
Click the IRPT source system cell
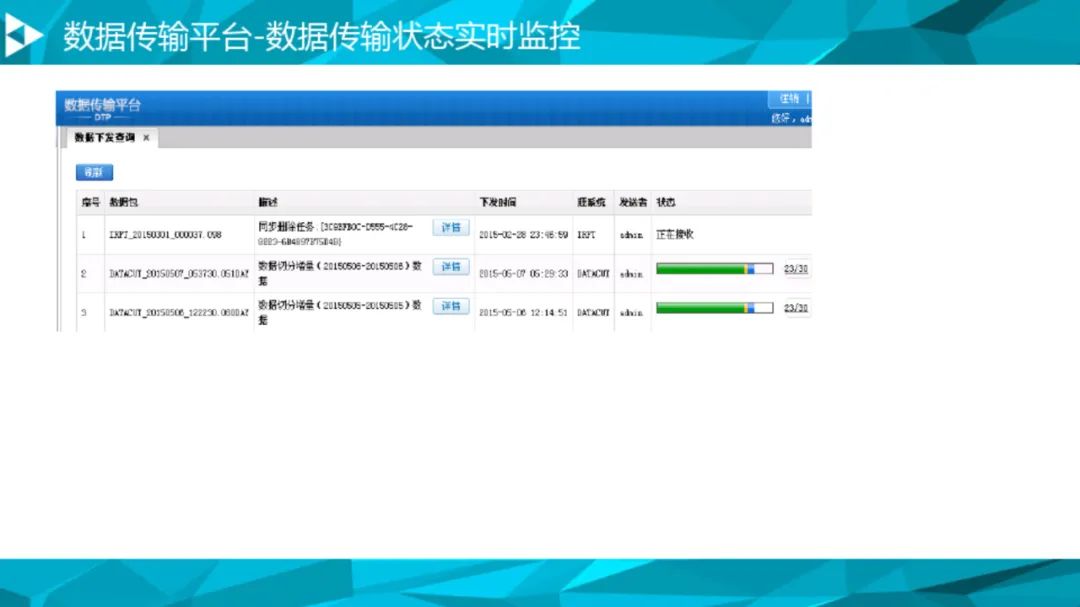[x=586, y=235]
